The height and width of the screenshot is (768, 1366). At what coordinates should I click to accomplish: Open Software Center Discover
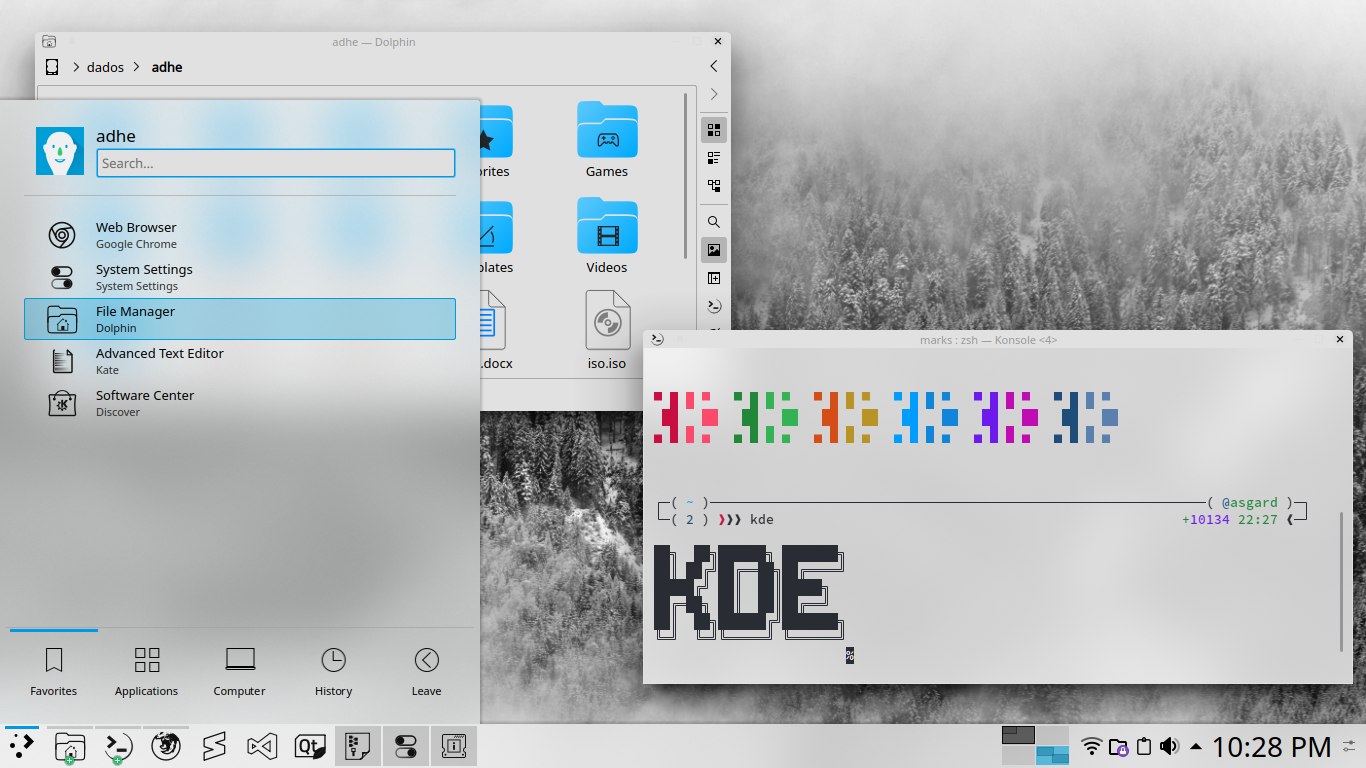click(240, 403)
